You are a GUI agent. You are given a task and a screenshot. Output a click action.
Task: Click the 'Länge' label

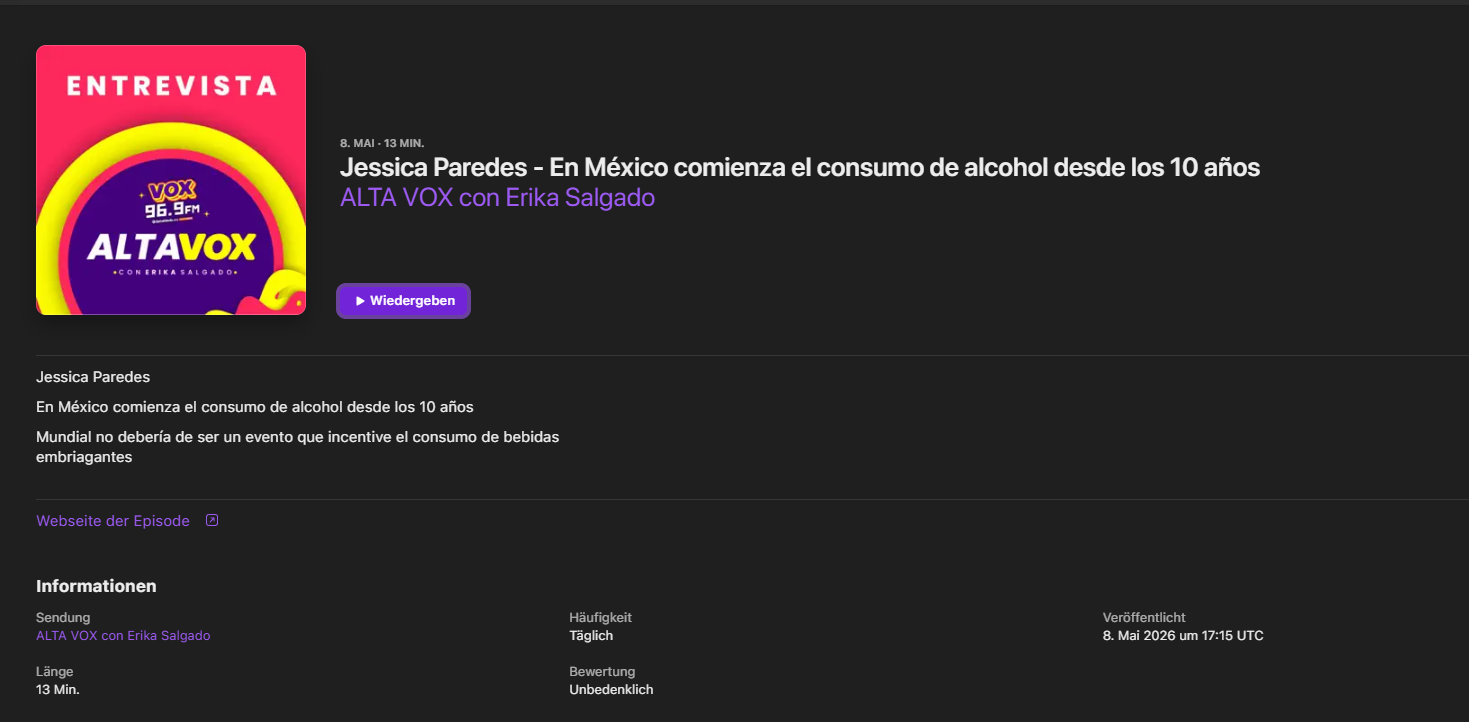pos(55,672)
